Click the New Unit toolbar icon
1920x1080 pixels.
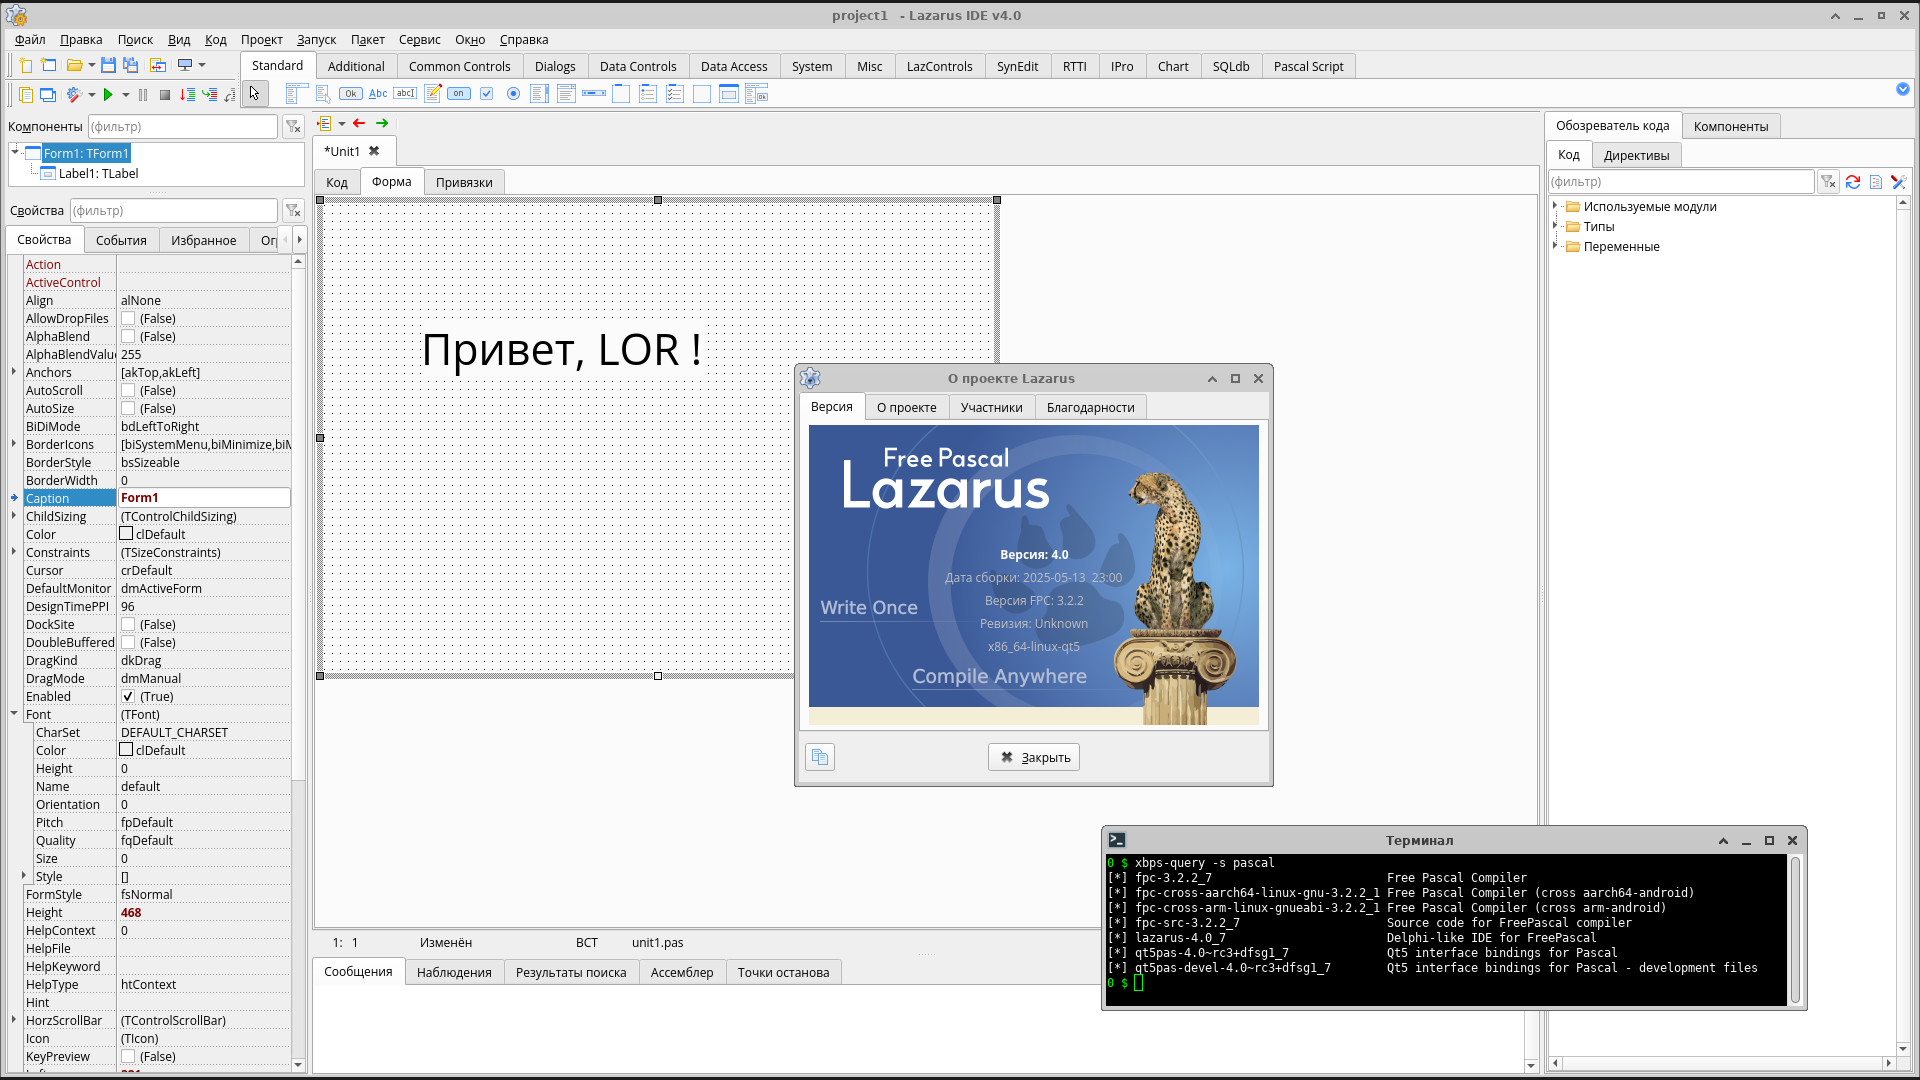click(26, 66)
